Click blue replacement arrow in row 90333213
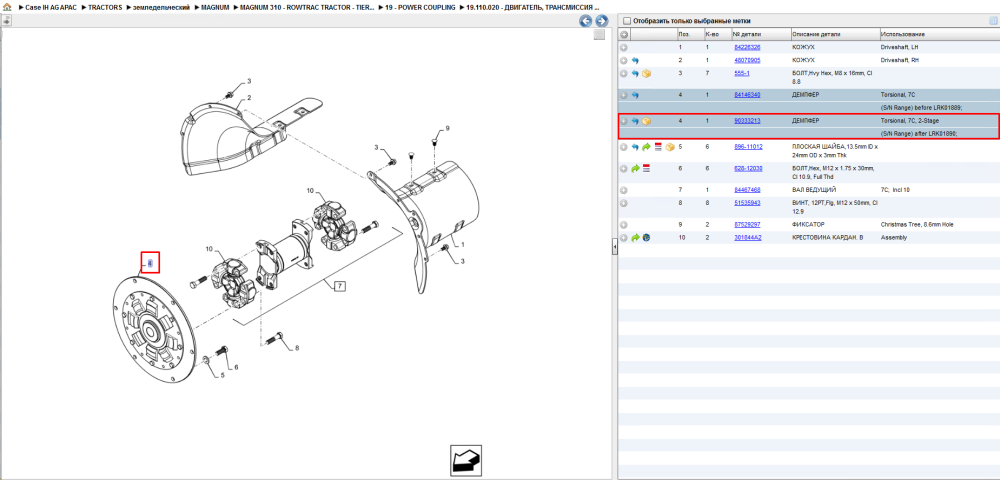The height and width of the screenshot is (480, 1000). click(635, 121)
